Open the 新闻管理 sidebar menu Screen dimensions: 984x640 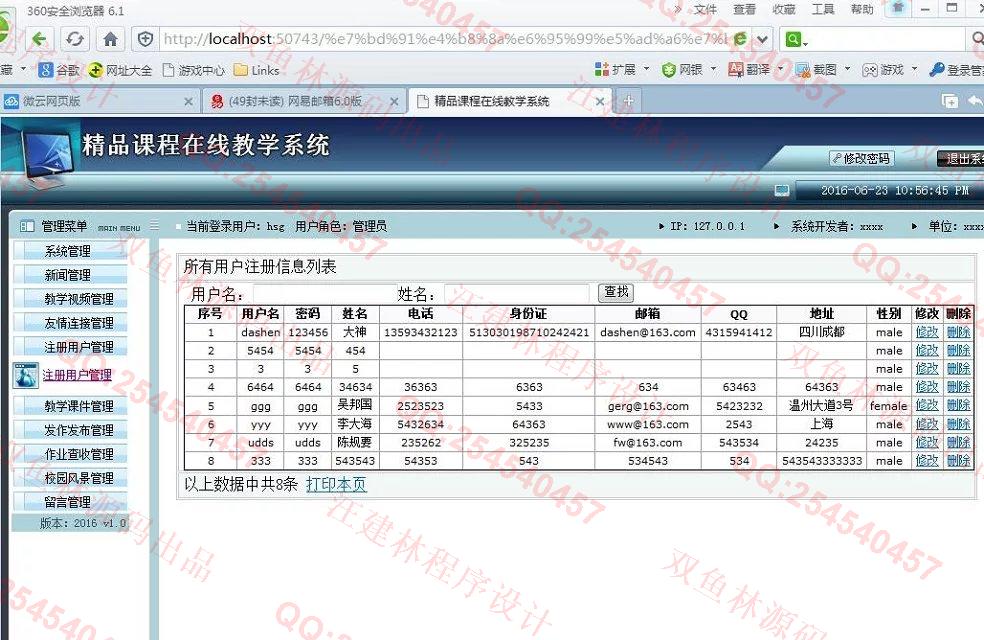coord(67,275)
